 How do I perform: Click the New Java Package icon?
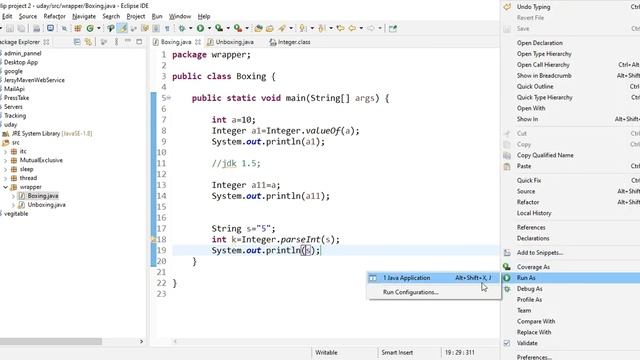(x=78, y=28)
